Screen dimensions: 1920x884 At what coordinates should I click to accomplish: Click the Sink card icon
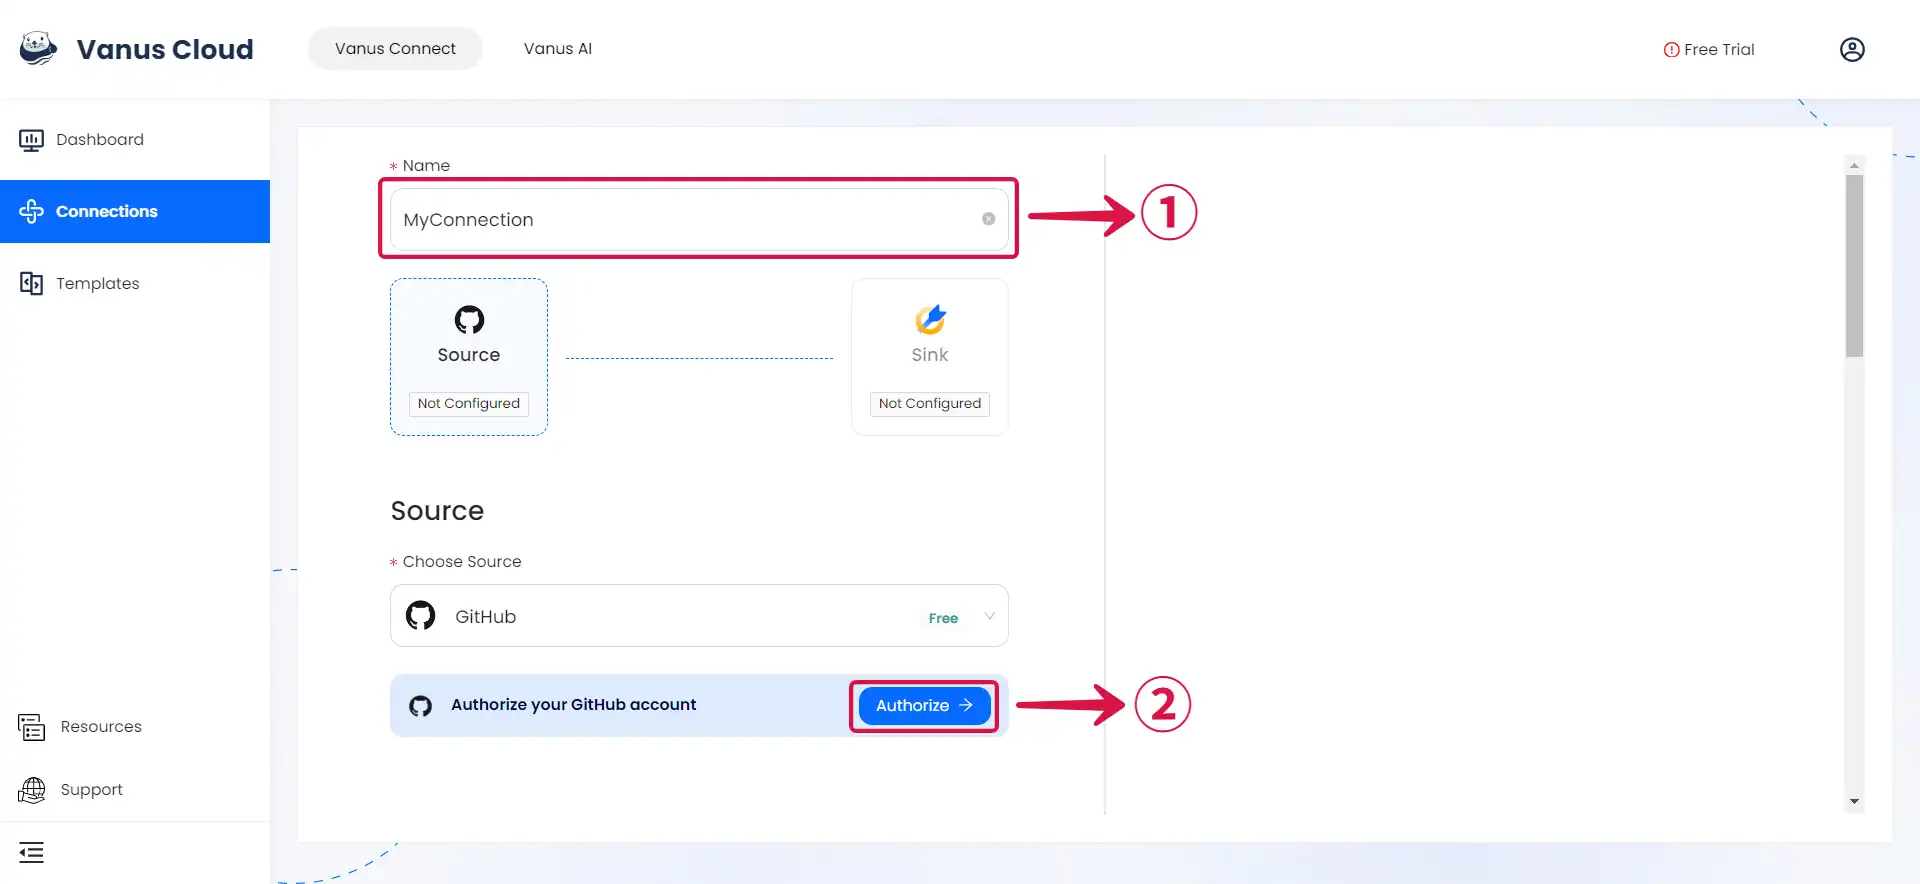(x=930, y=320)
